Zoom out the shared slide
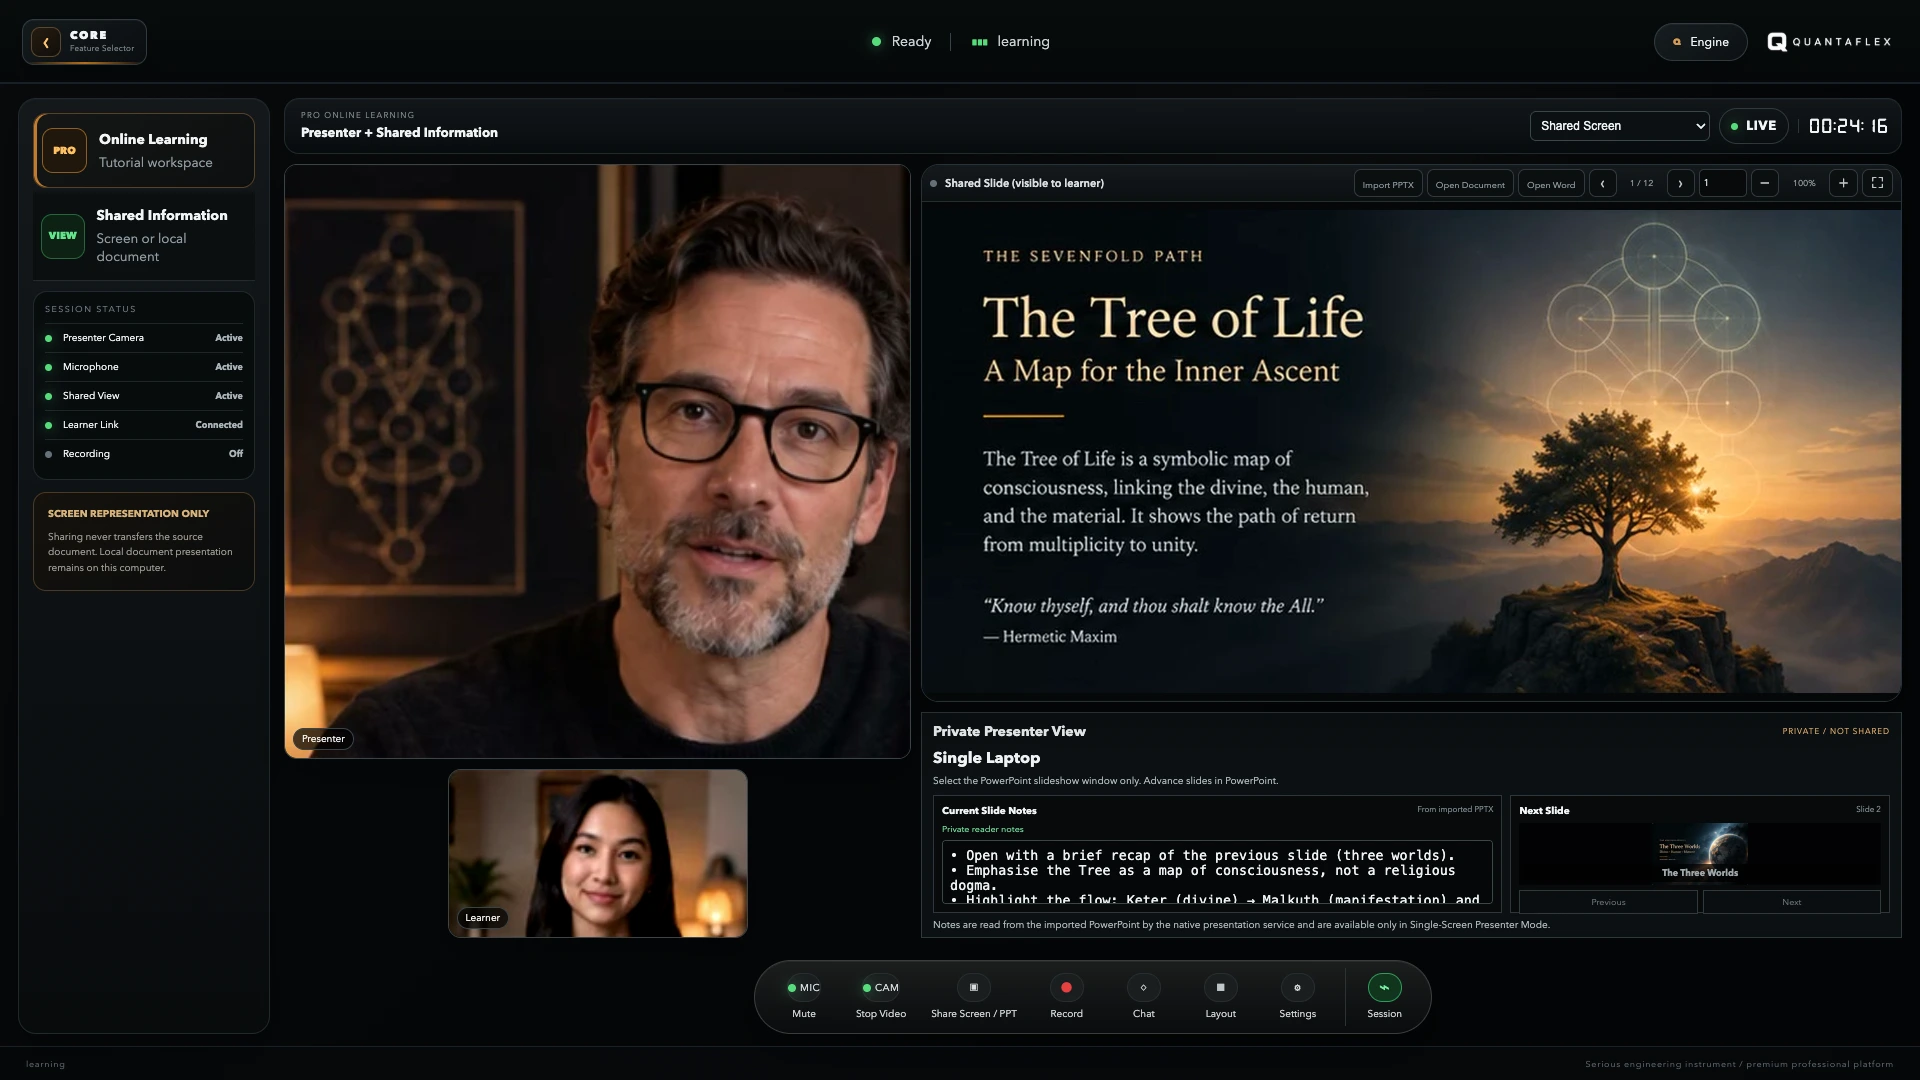 tap(1764, 183)
